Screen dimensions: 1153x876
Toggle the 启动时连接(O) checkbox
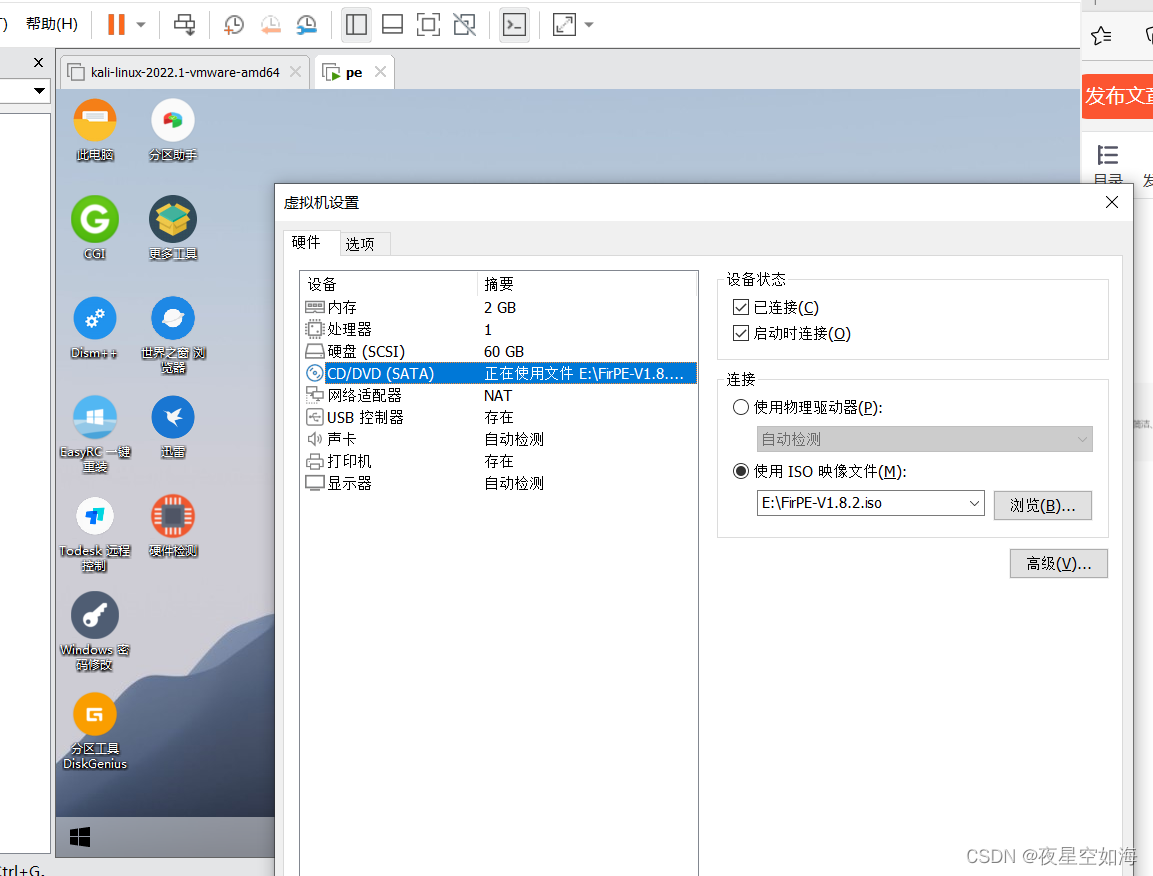click(741, 333)
